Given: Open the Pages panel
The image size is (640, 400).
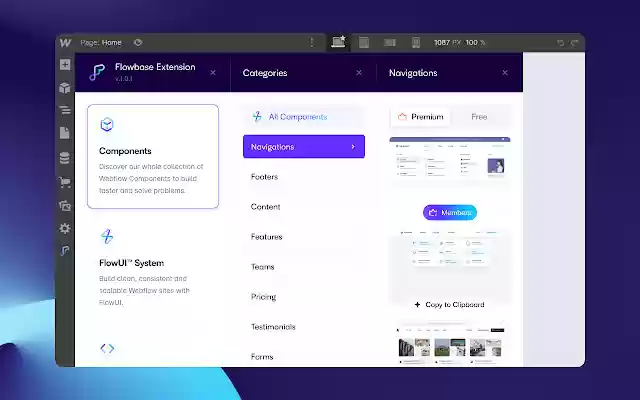Looking at the screenshot, I should coord(65,133).
